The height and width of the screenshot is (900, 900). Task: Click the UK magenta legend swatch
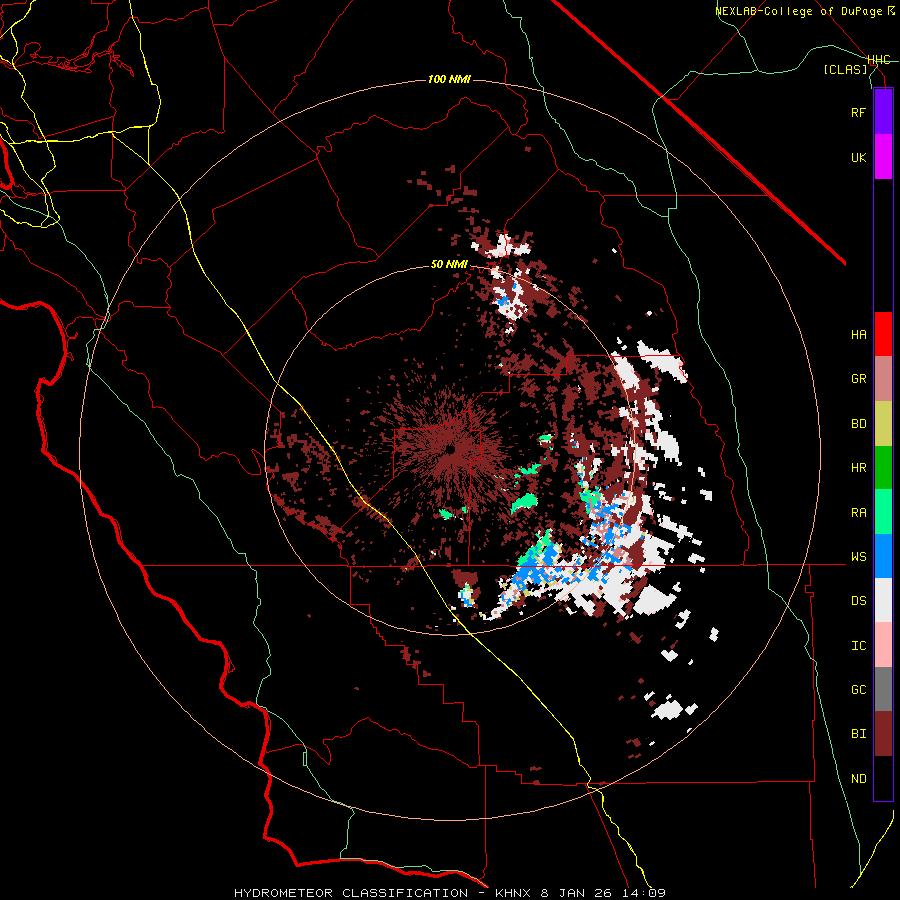pos(883,157)
